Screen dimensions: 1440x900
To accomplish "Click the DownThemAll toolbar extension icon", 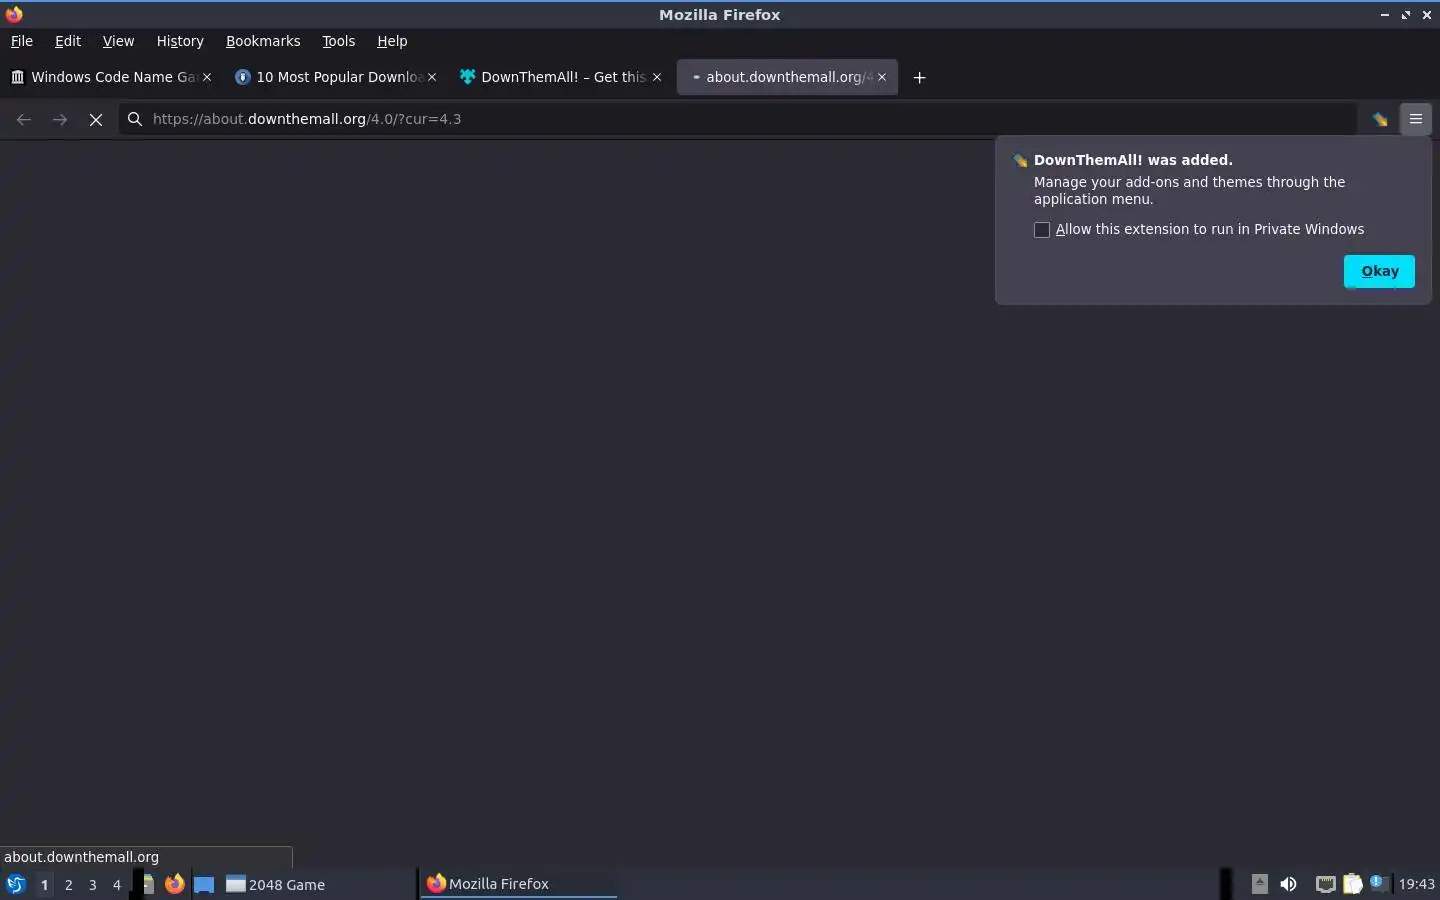I will coord(1380,119).
